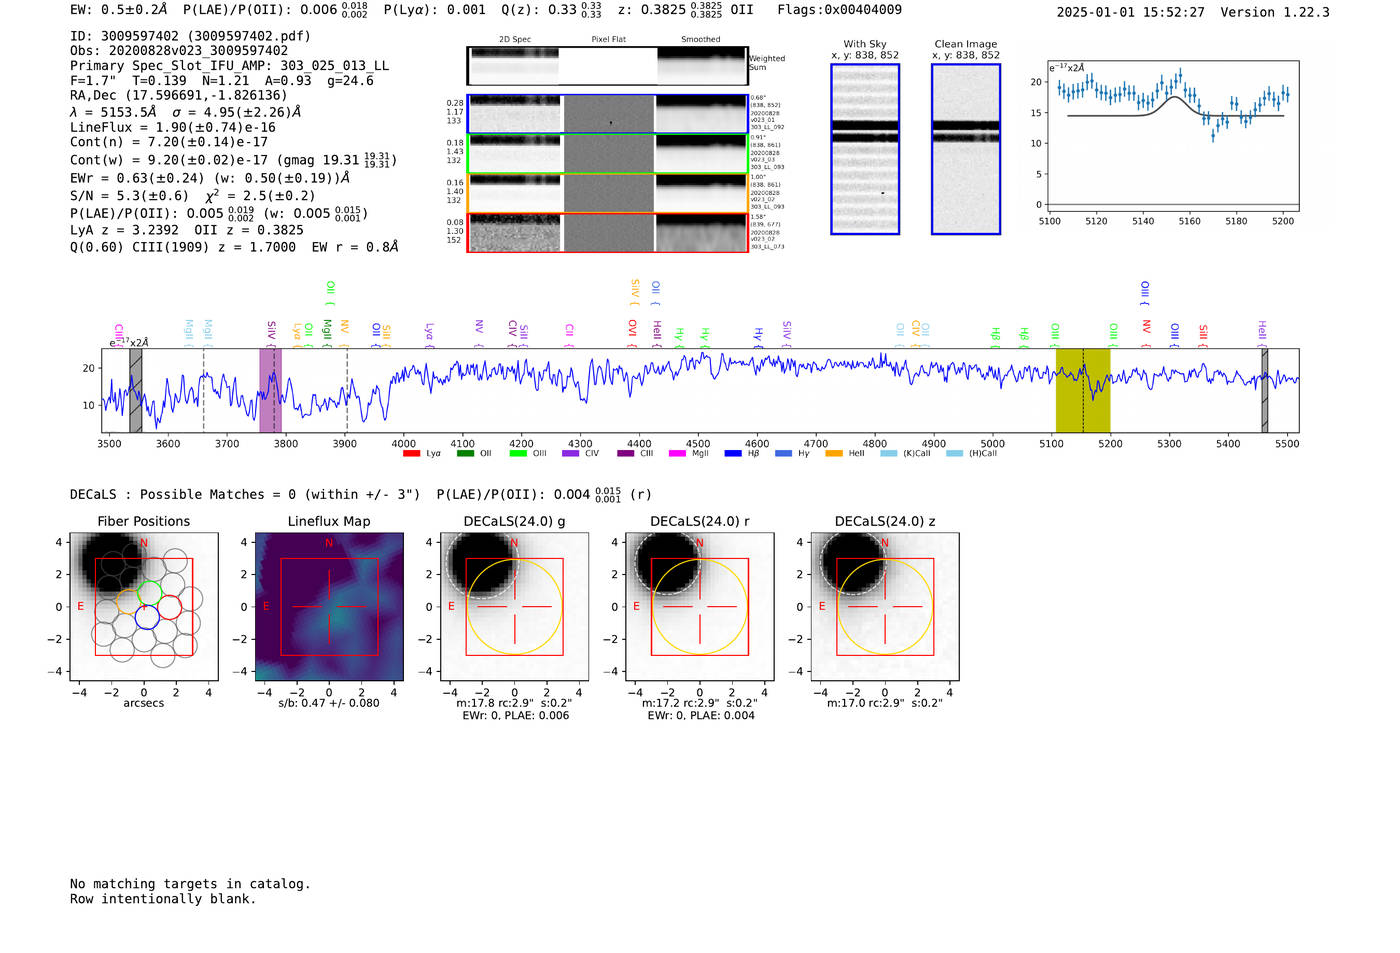Click the m:17.8 rc:2.9" caption under g image
1400x953 pixels.
click(x=514, y=703)
